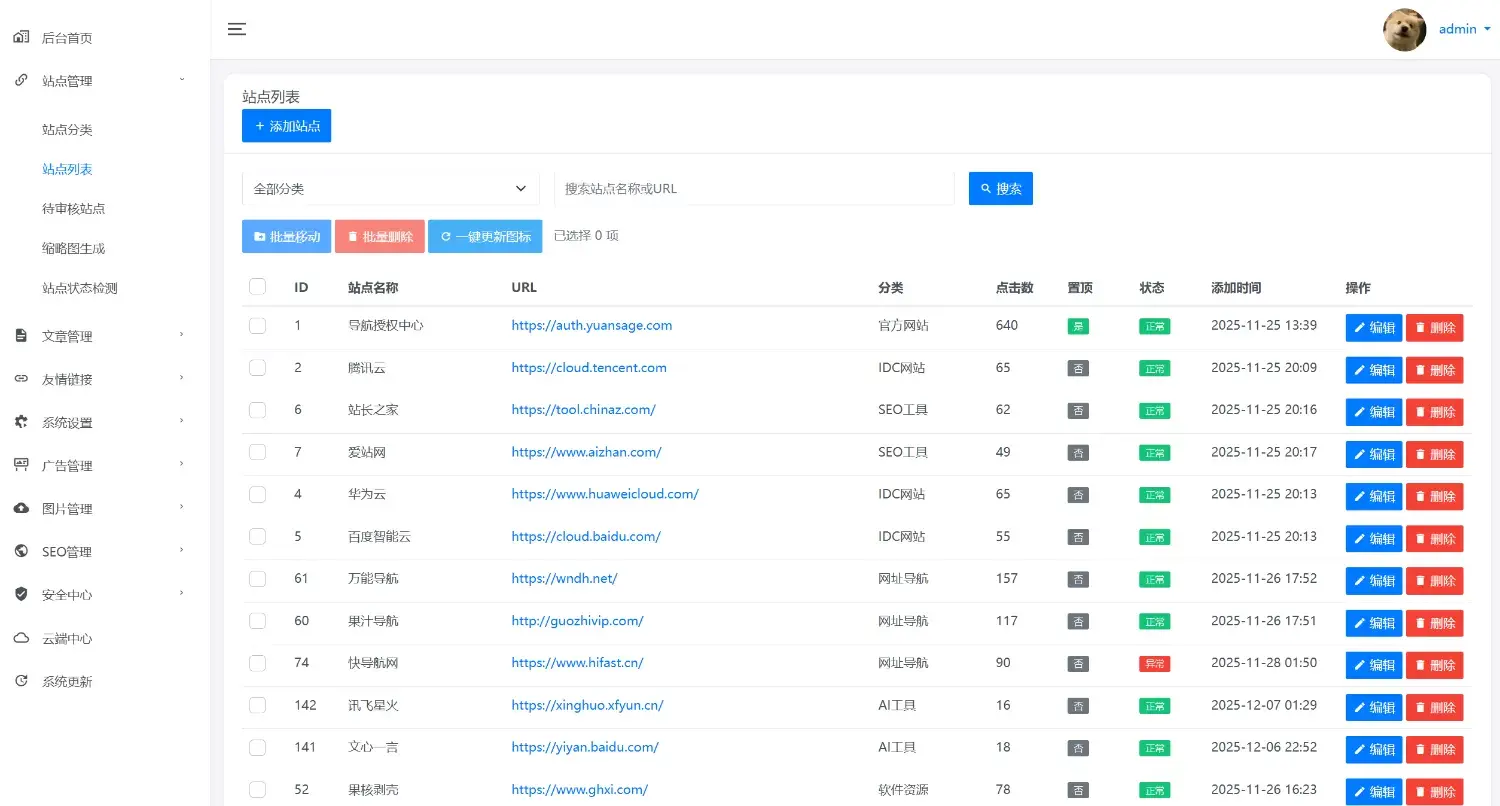Check the box for 导航授权中心 row

[x=257, y=325]
